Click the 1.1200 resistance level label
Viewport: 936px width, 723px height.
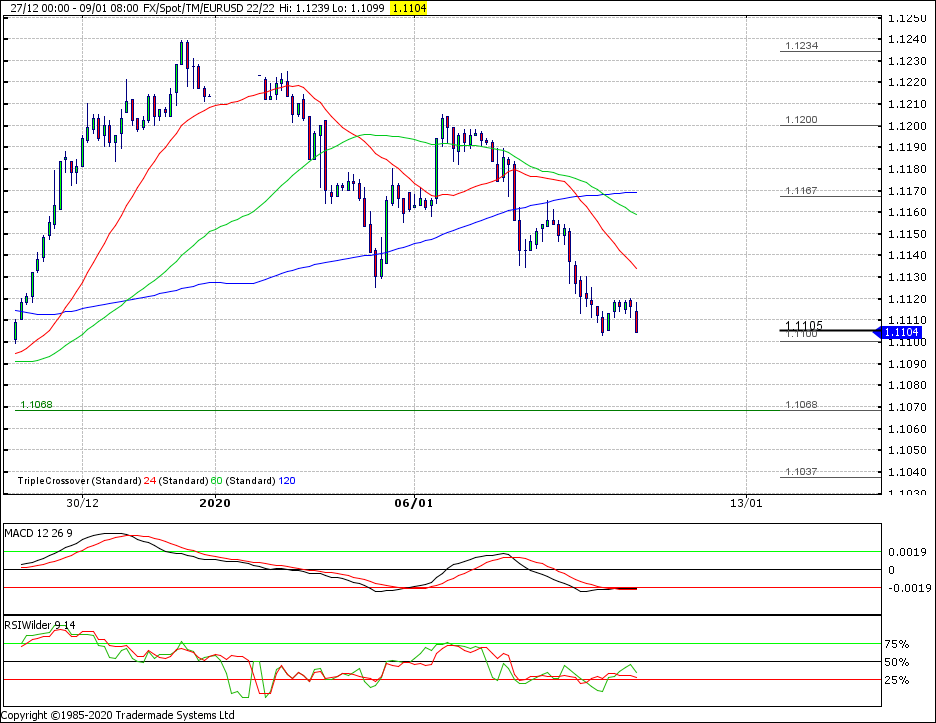801,119
